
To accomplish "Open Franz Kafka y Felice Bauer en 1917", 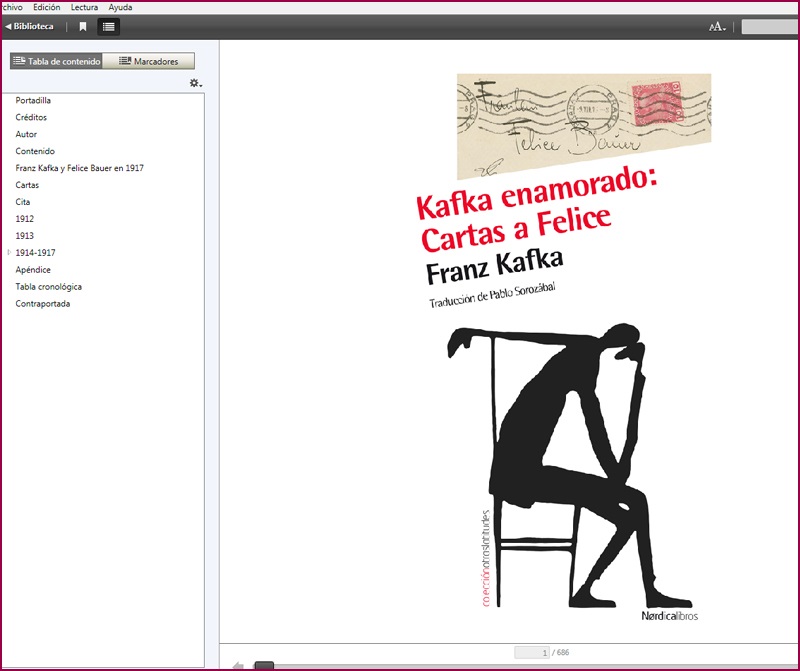I will pyautogui.click(x=80, y=168).
